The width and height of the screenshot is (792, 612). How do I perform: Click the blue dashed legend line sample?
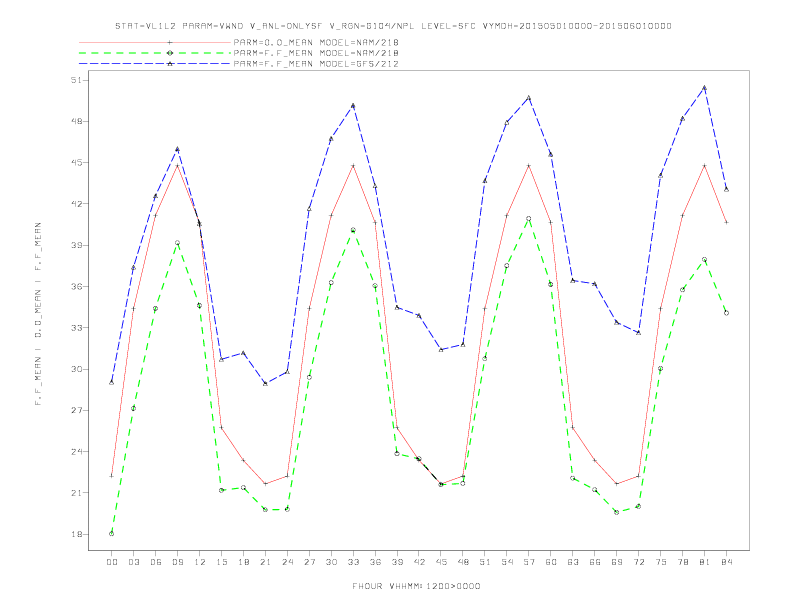pos(155,64)
